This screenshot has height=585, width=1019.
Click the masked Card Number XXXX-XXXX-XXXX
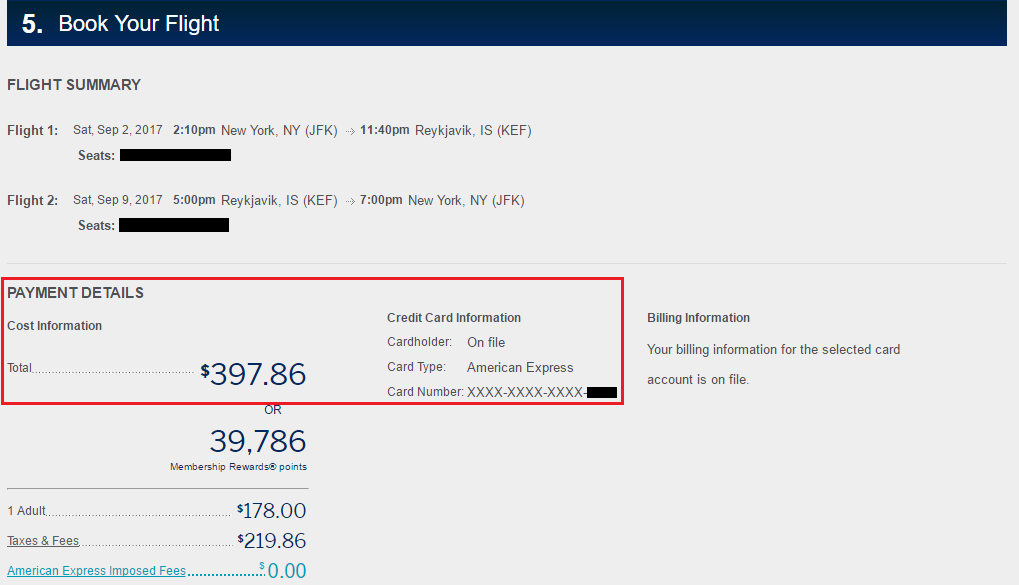click(x=526, y=392)
